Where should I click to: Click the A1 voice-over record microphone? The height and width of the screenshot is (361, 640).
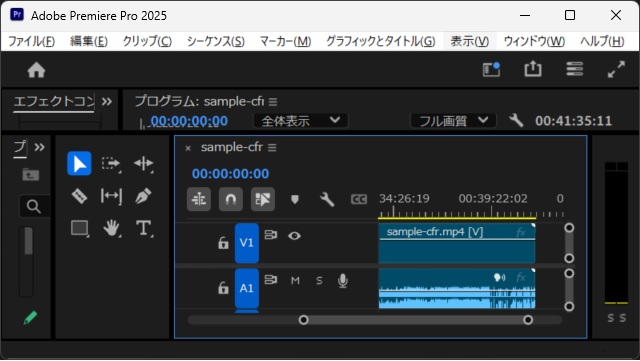pos(343,281)
